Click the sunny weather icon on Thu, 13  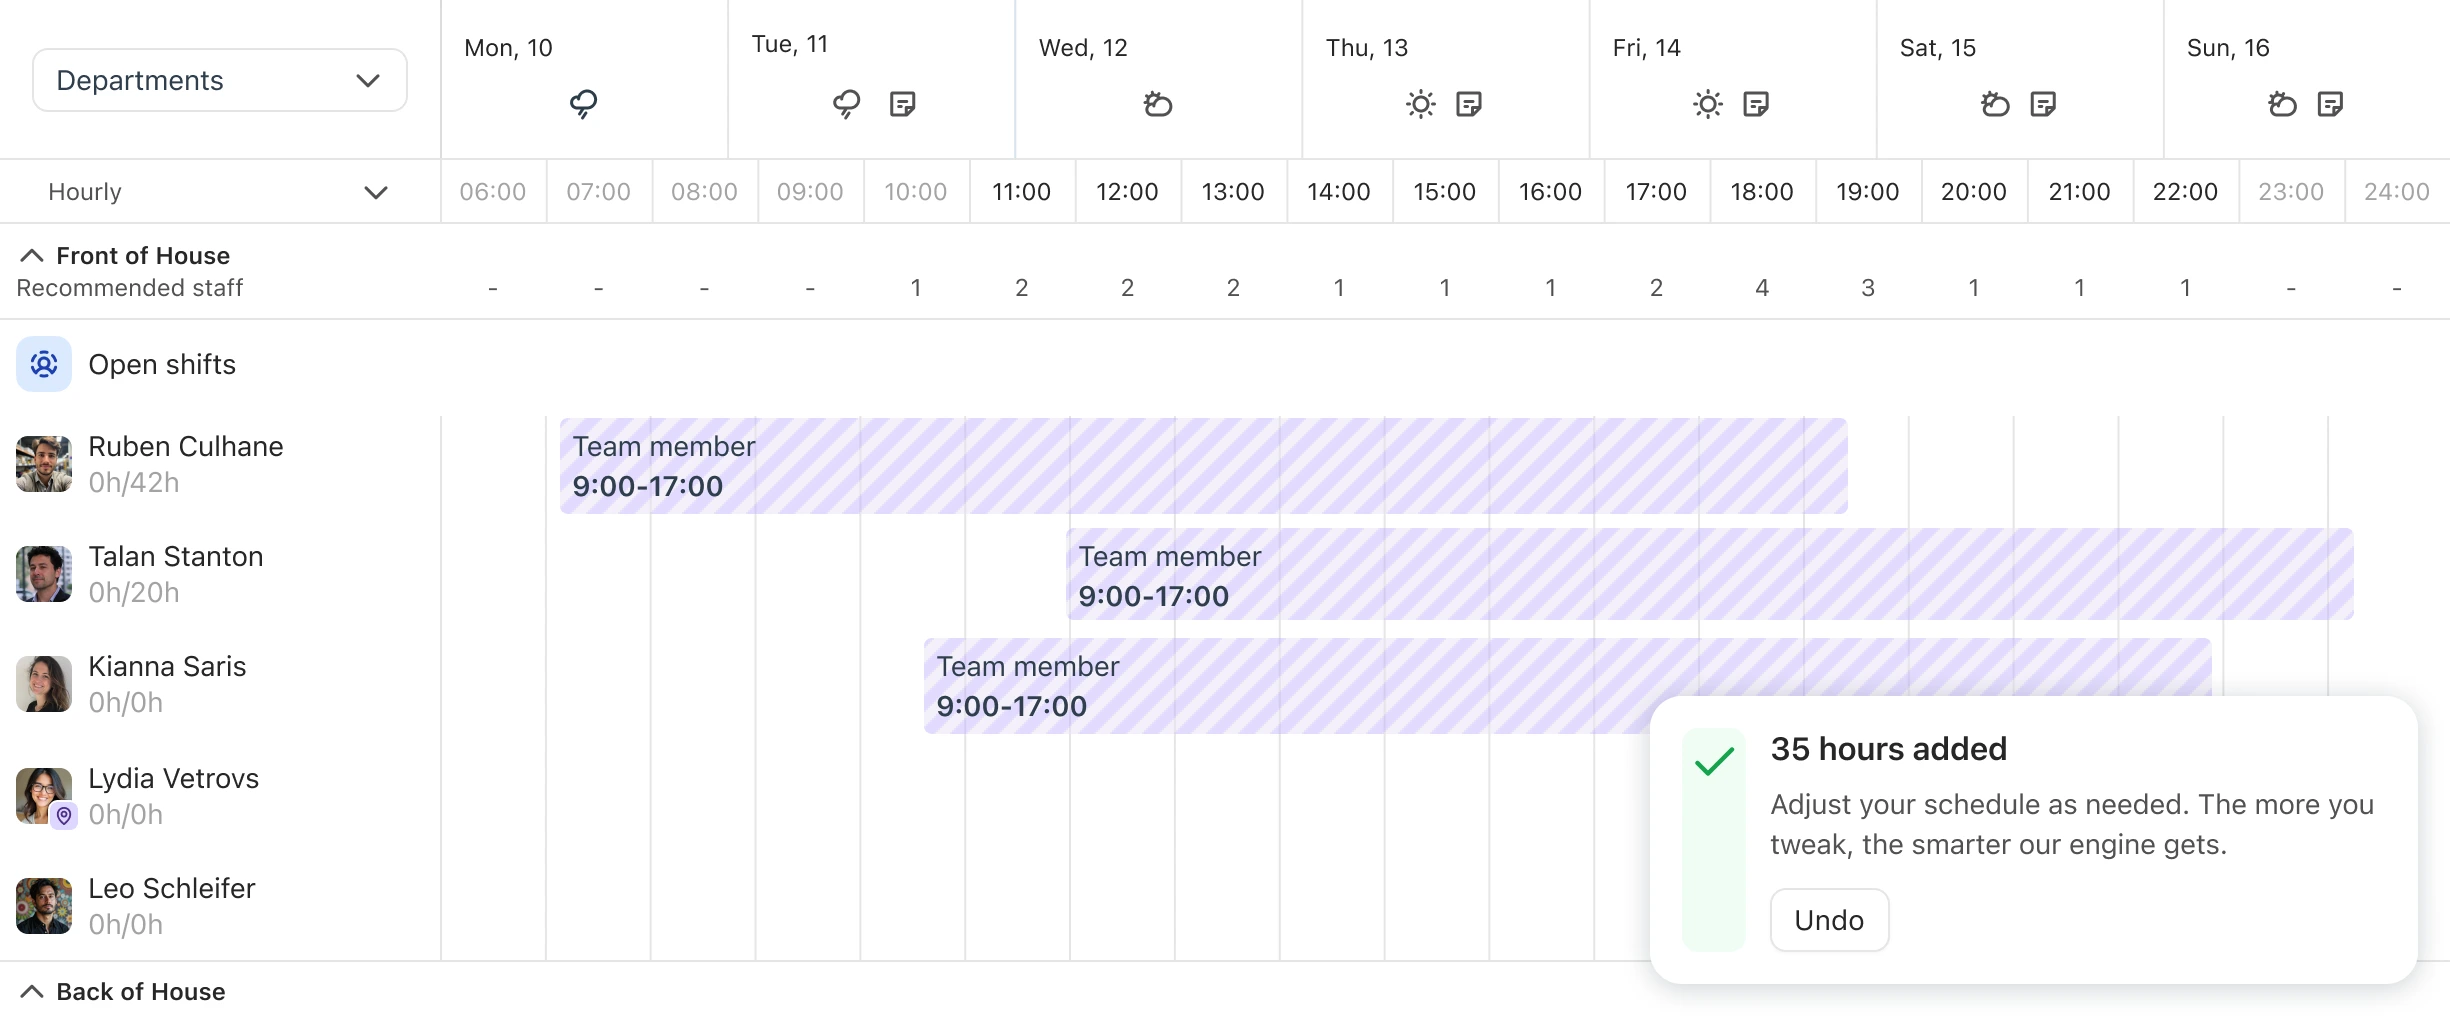(x=1420, y=104)
